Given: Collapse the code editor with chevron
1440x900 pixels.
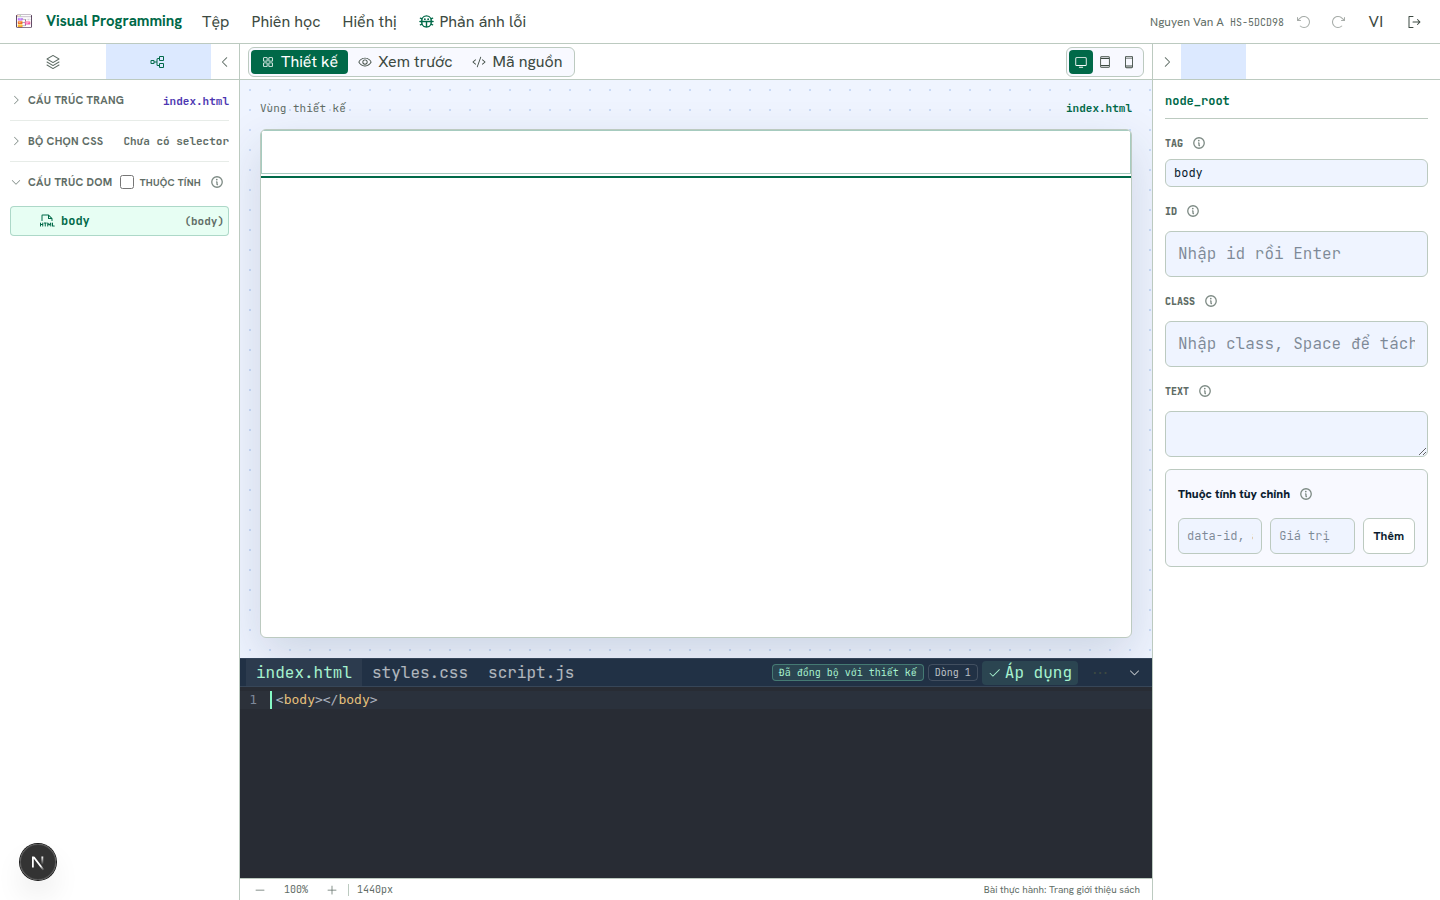Looking at the screenshot, I should (1134, 673).
